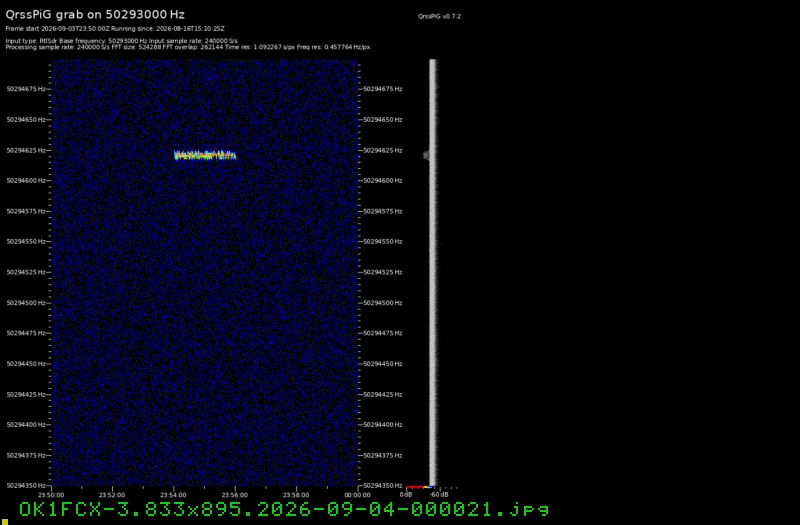Click the 23:58:00 time axis label
Viewport: 800px width, 525px height.
tap(296, 495)
